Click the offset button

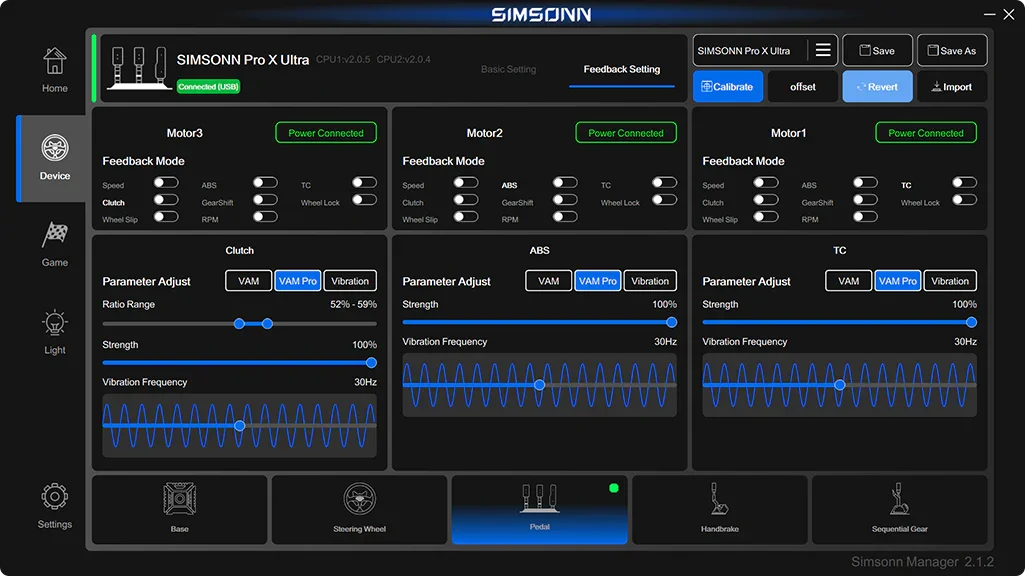click(x=803, y=86)
